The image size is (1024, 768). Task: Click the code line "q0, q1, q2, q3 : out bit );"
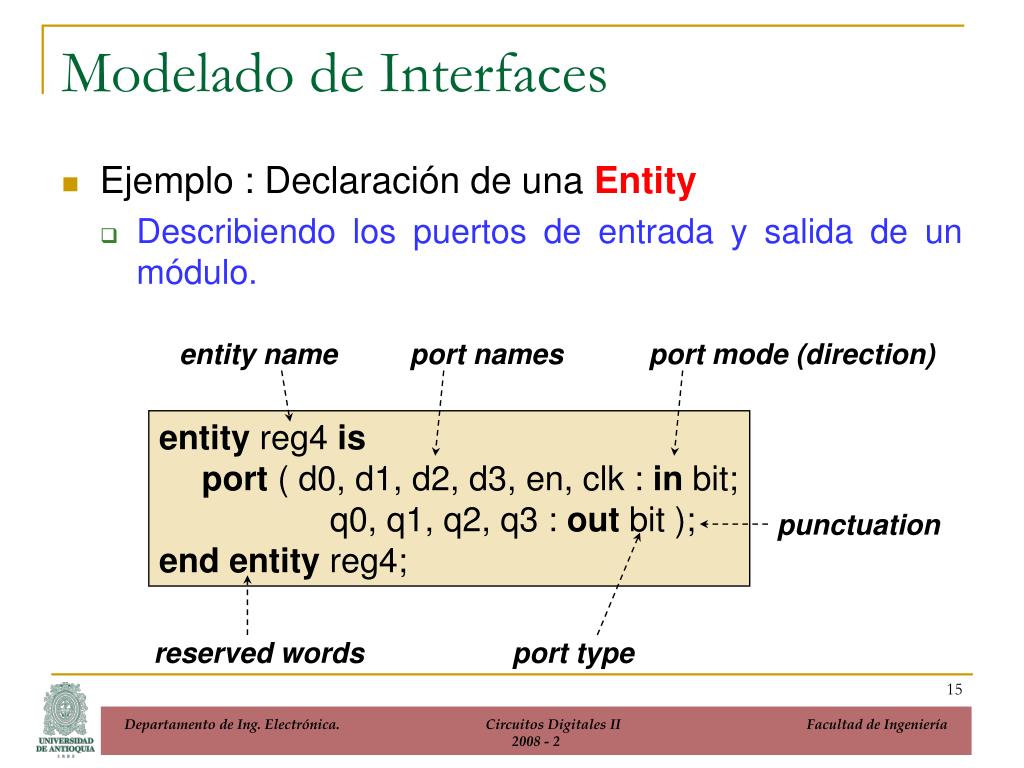[x=513, y=520]
